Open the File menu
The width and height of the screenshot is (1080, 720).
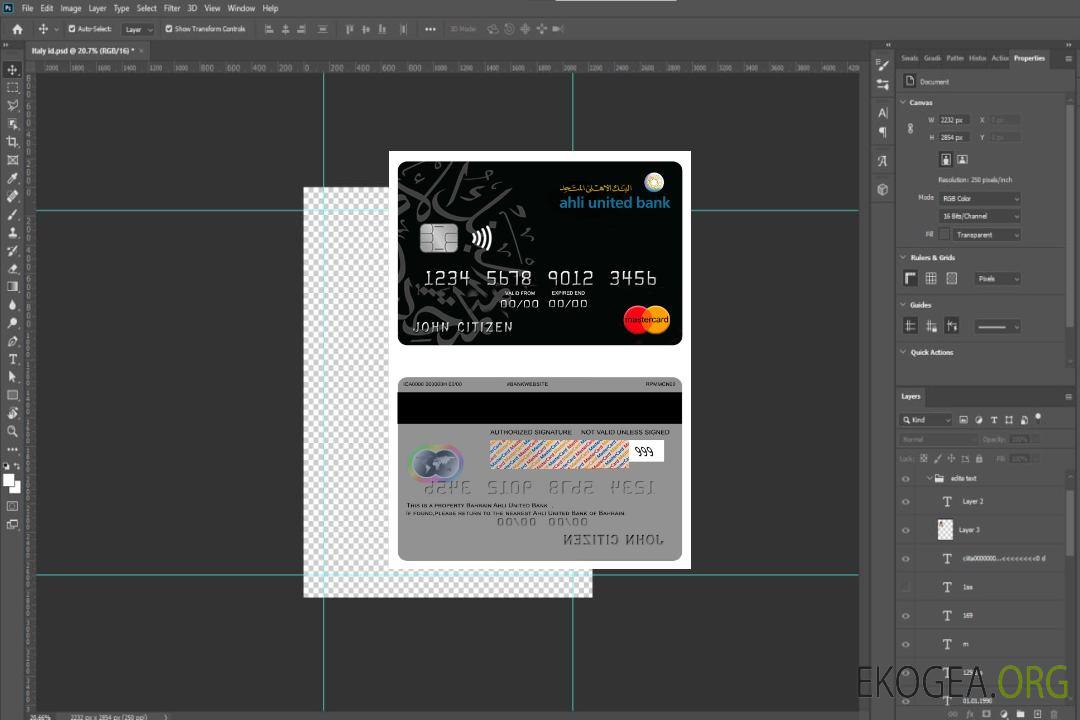[x=28, y=8]
